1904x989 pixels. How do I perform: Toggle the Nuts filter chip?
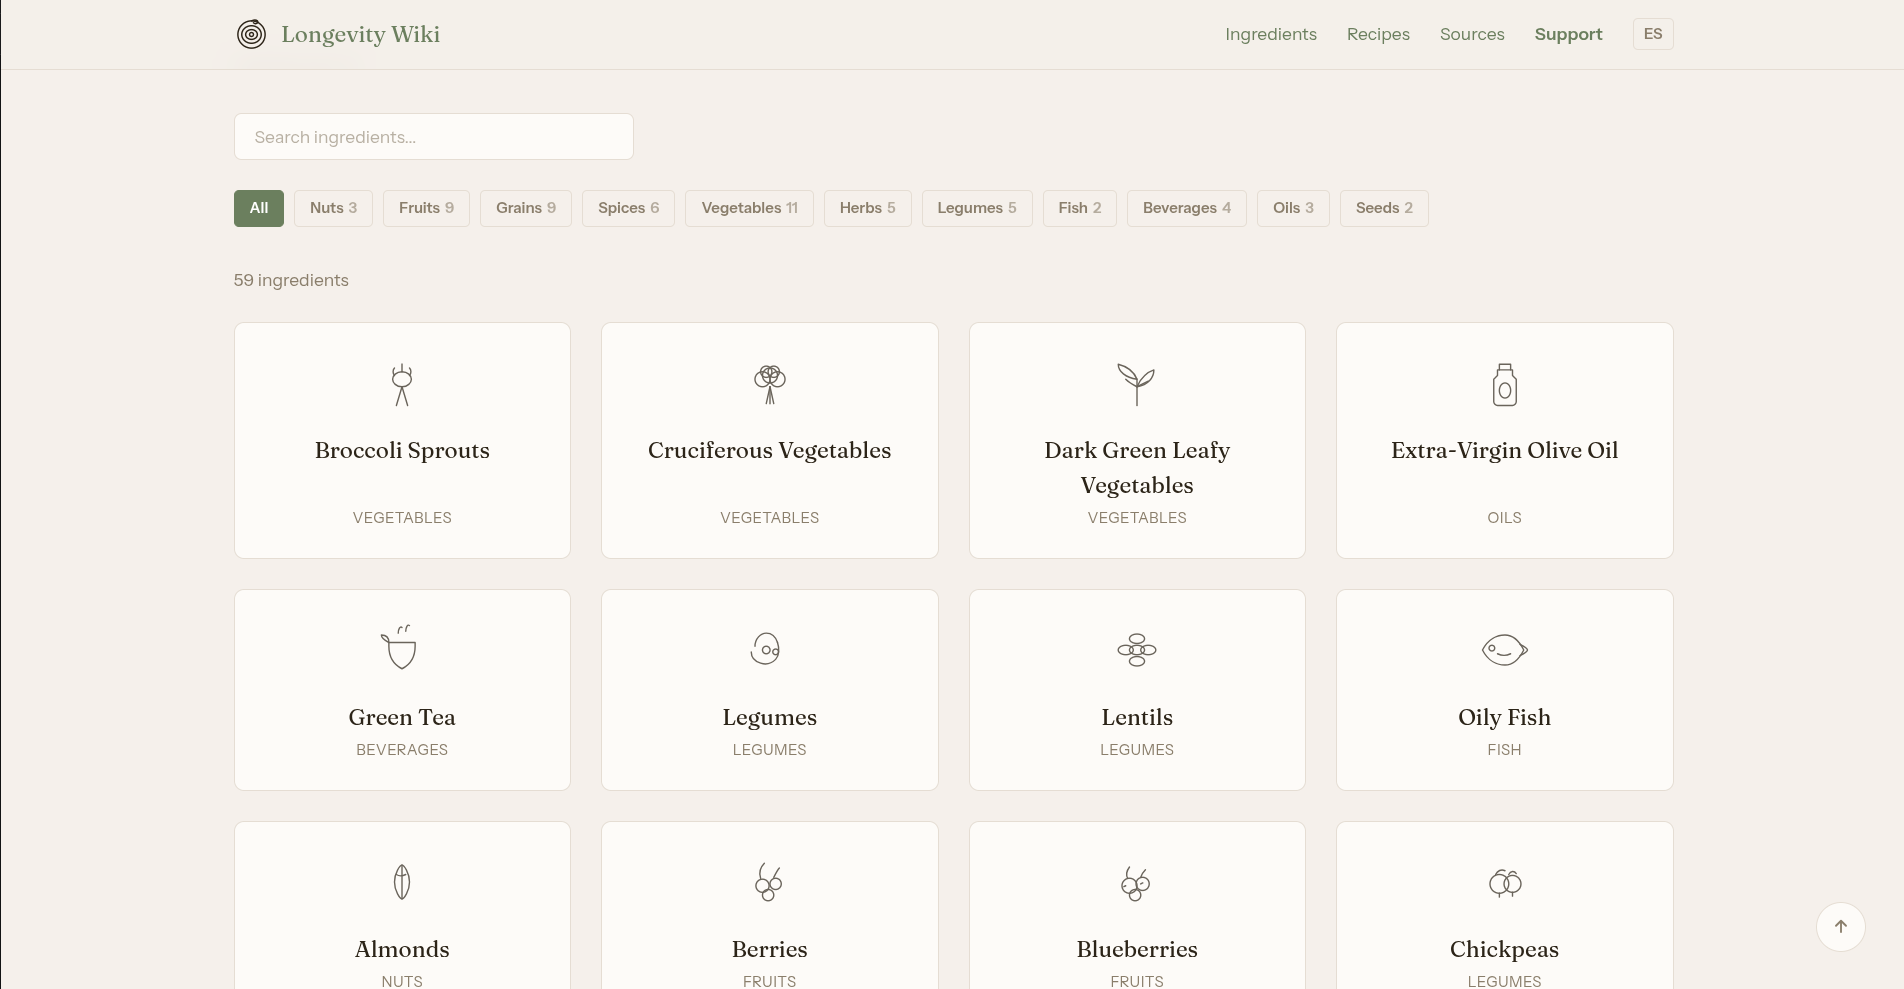[333, 208]
